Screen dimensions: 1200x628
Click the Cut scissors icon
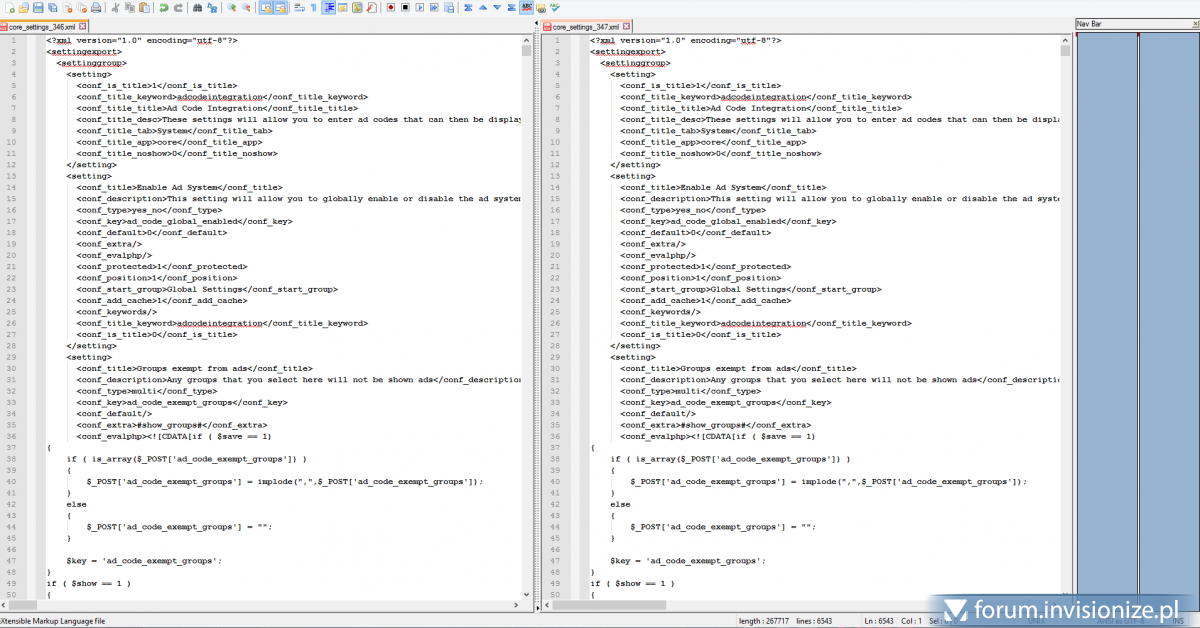[116, 8]
